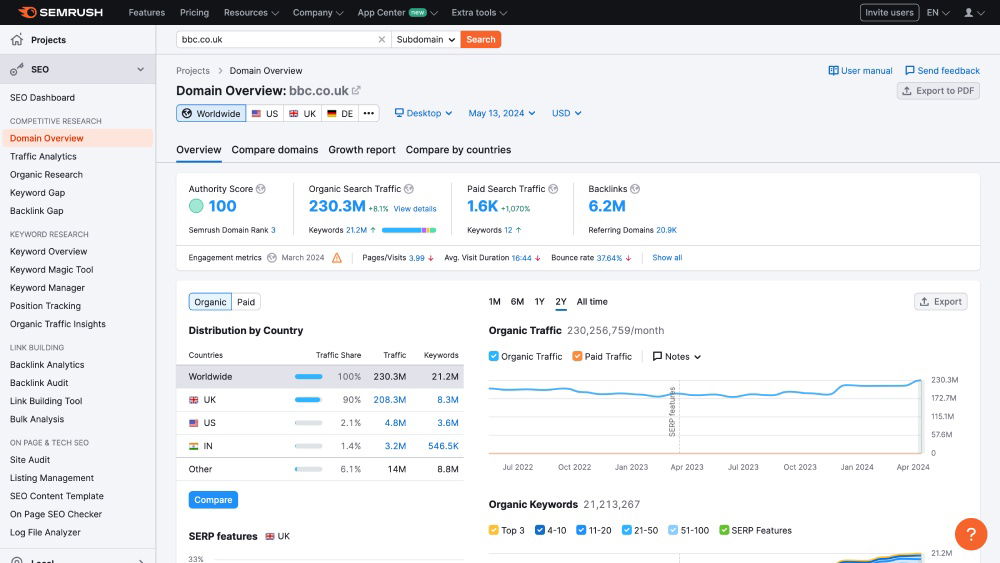The height and width of the screenshot is (563, 1000).
Task: Click the Projects home icon
Action: pyautogui.click(x=17, y=40)
